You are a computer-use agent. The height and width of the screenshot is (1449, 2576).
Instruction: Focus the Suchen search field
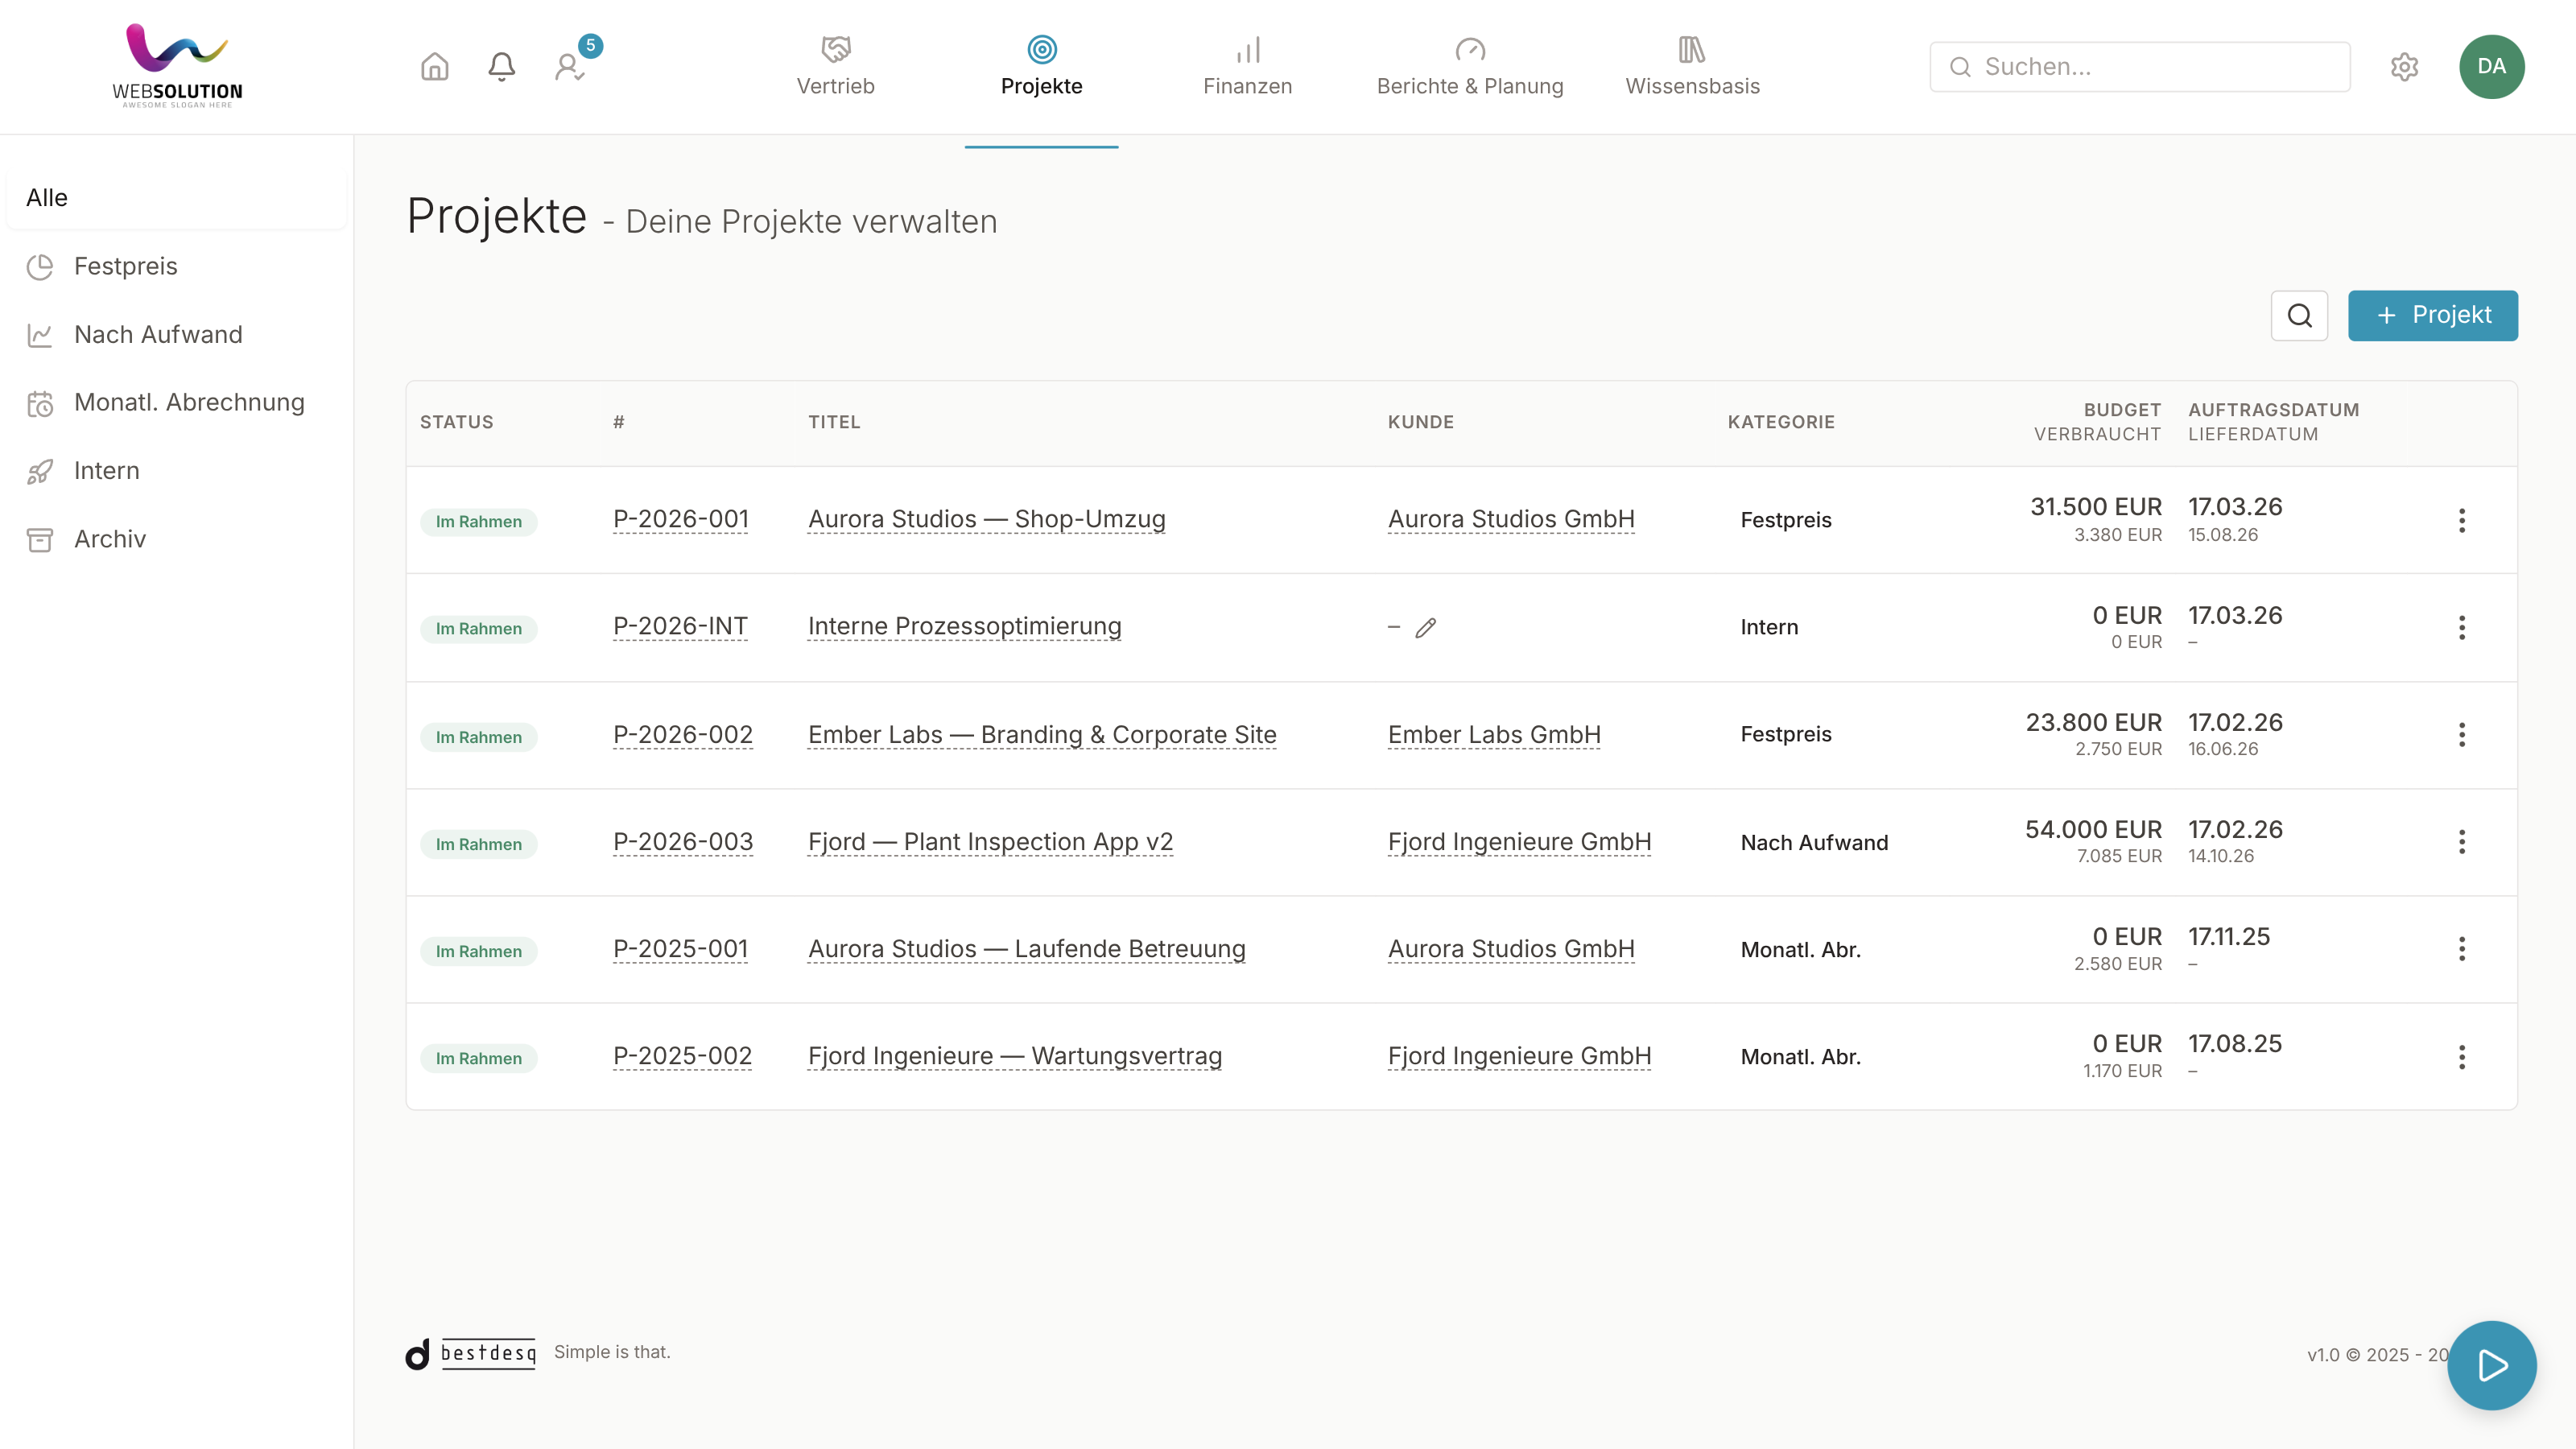(x=2139, y=67)
